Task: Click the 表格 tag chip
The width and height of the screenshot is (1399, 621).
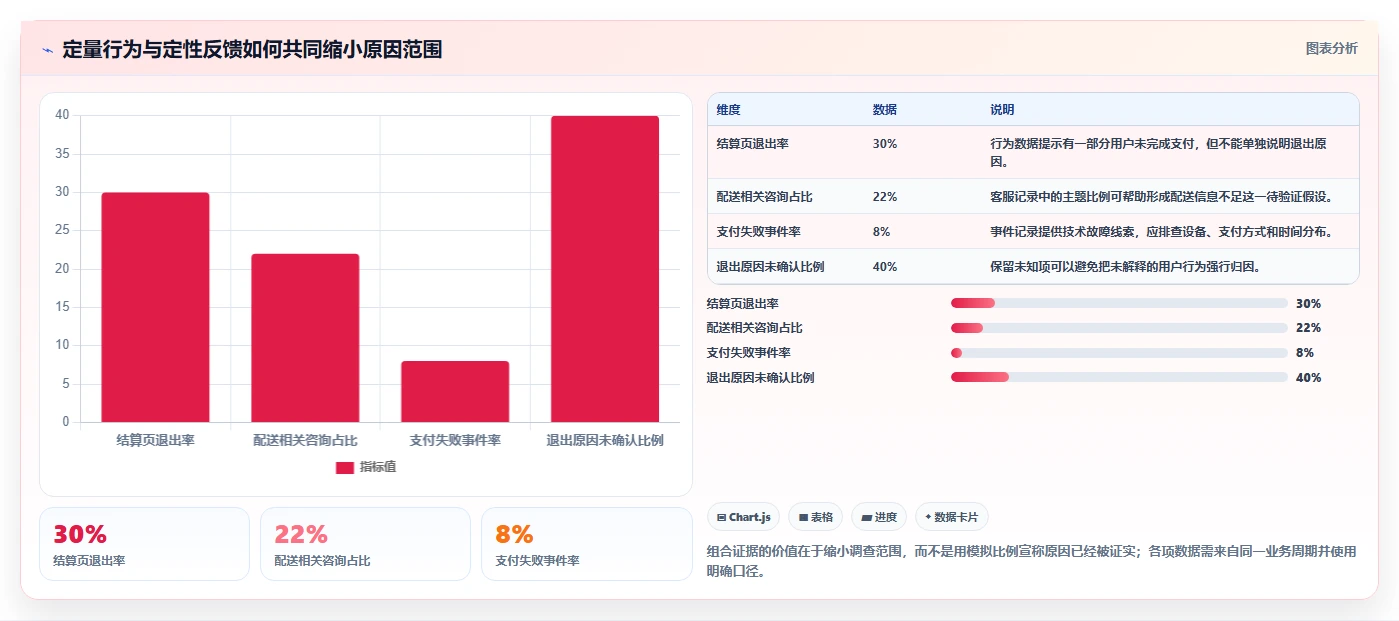Action: 816,517
